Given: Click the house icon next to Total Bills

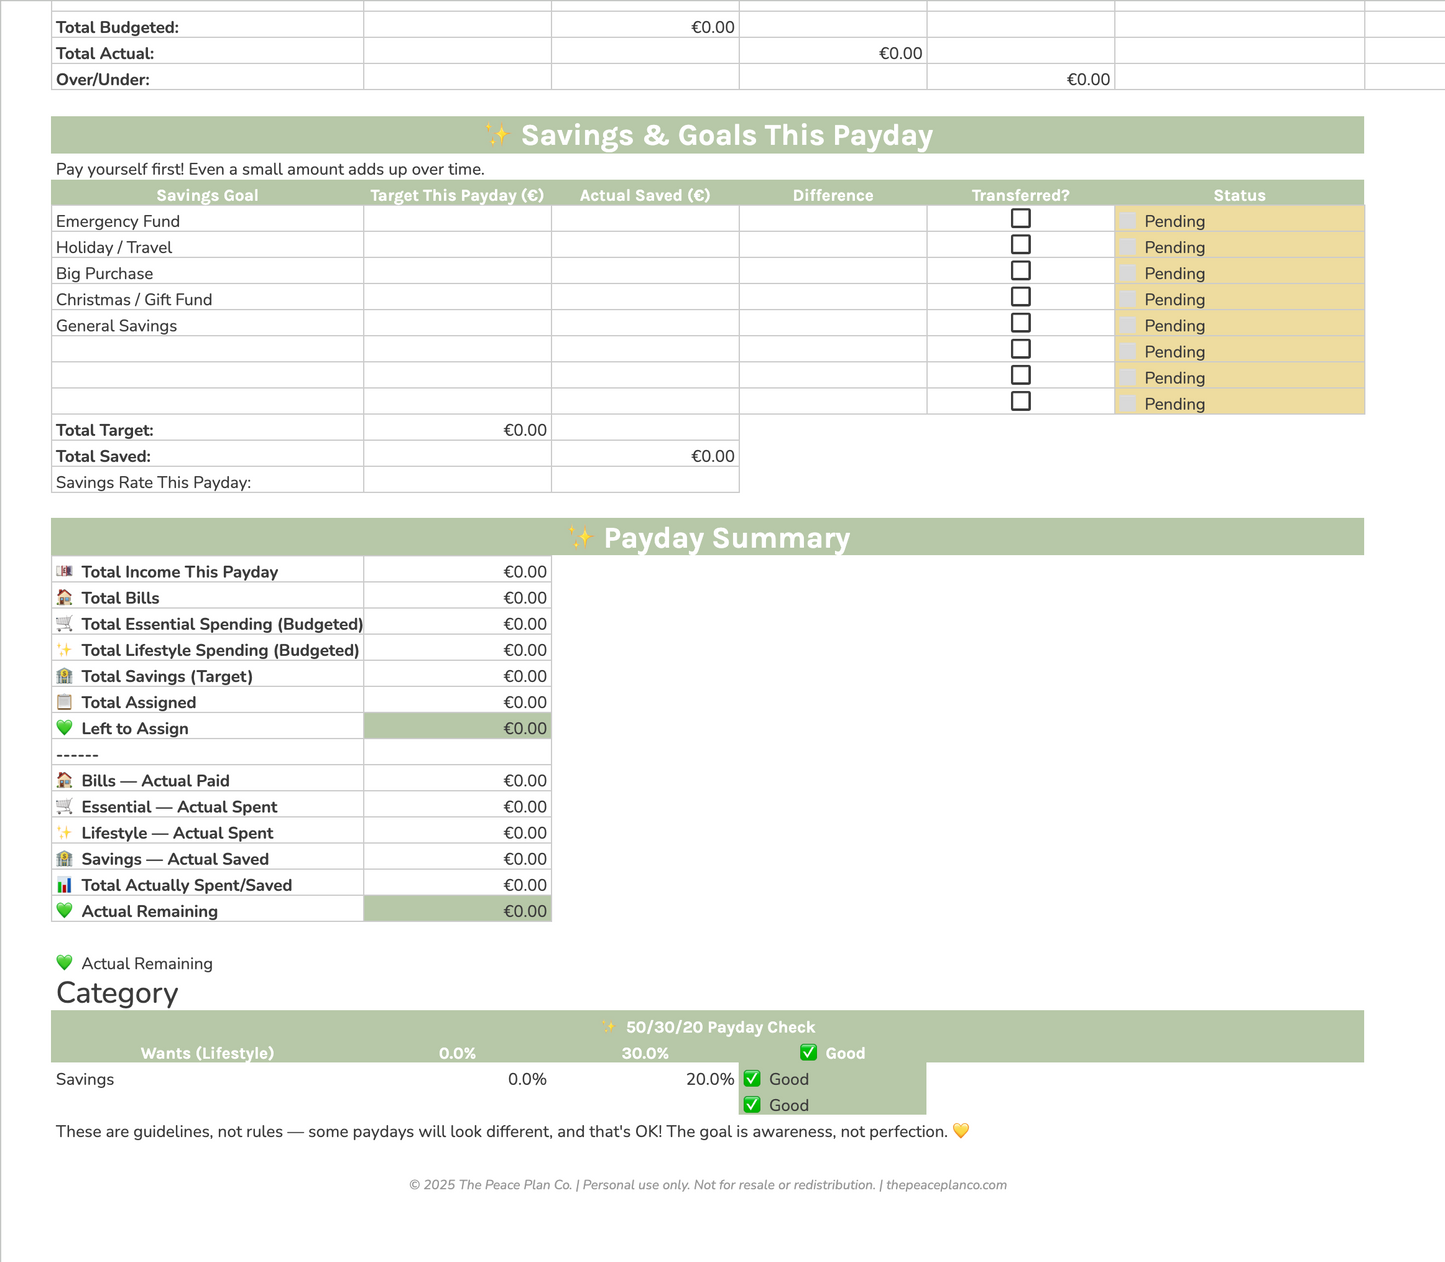Looking at the screenshot, I should point(65,597).
